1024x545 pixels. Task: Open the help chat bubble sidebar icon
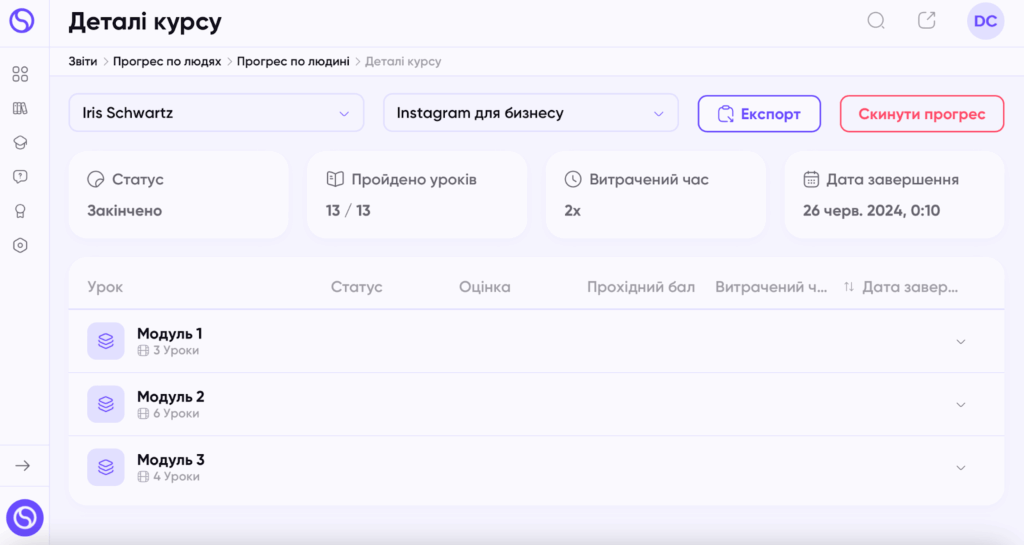click(x=20, y=177)
